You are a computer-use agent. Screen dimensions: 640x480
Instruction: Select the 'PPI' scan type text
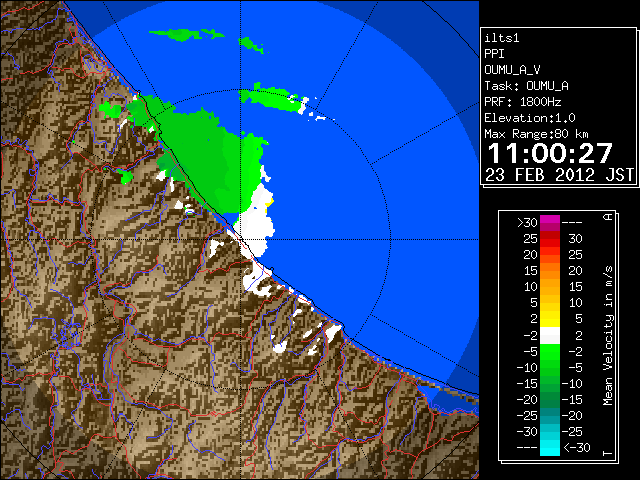494,54
